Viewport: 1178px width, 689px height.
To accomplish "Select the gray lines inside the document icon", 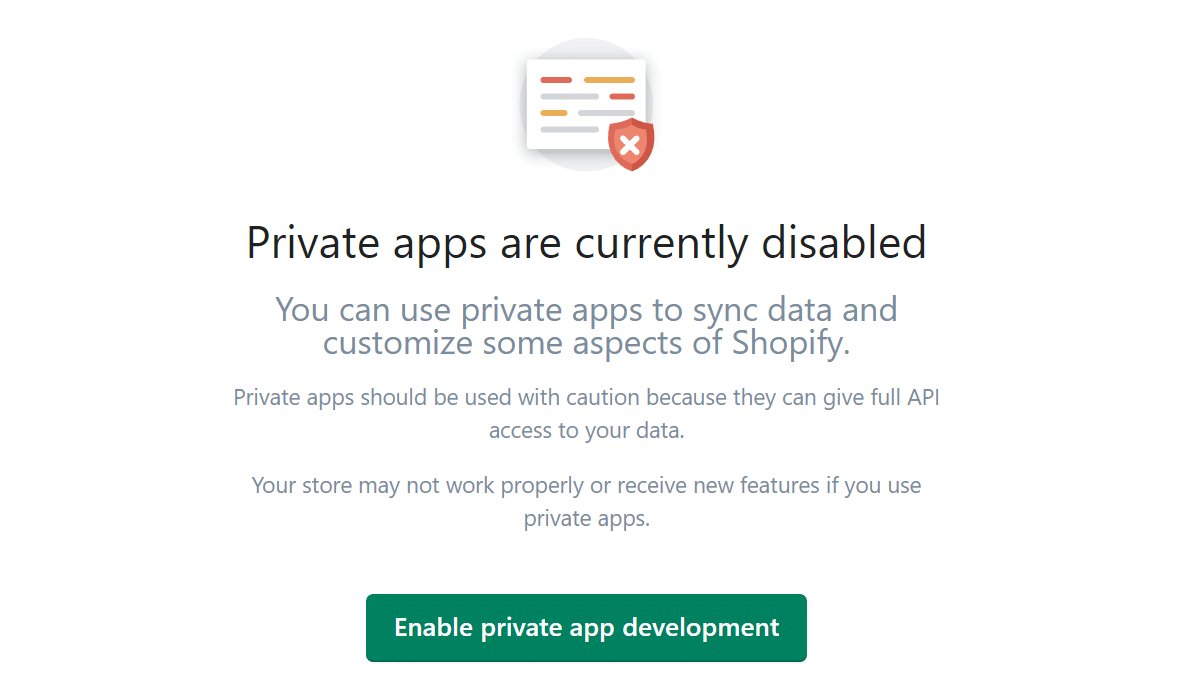I will [570, 95].
